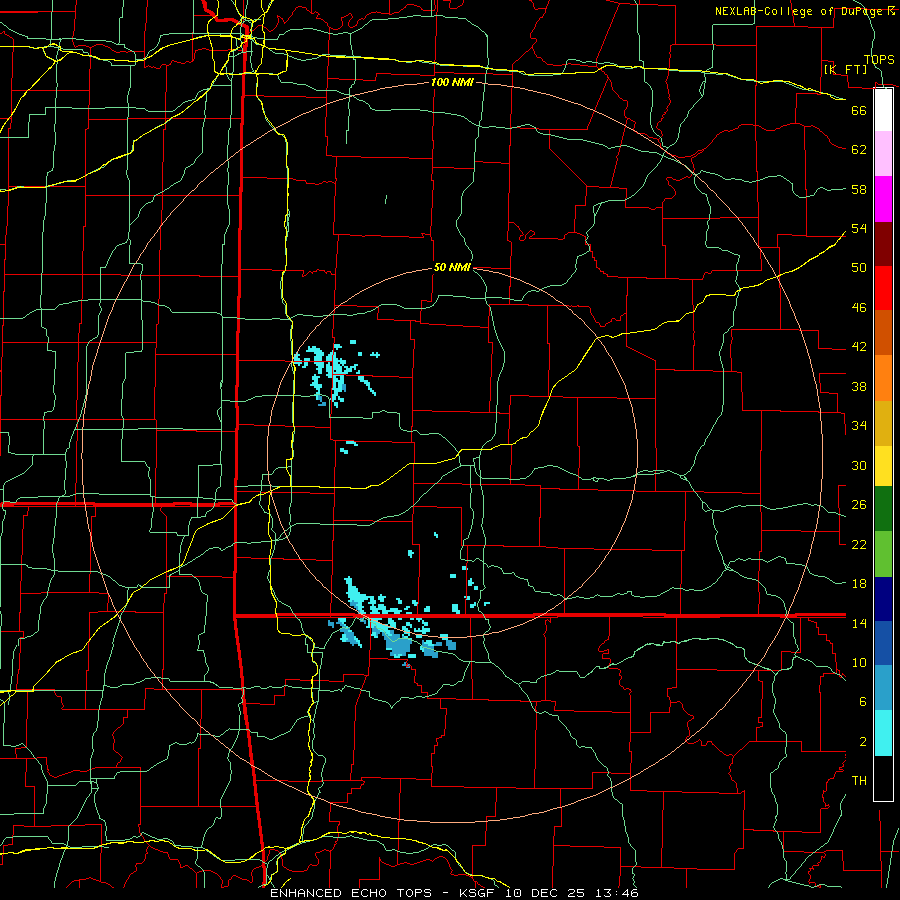Click the magenta legend swatch
This screenshot has height=900, width=900.
[883, 199]
